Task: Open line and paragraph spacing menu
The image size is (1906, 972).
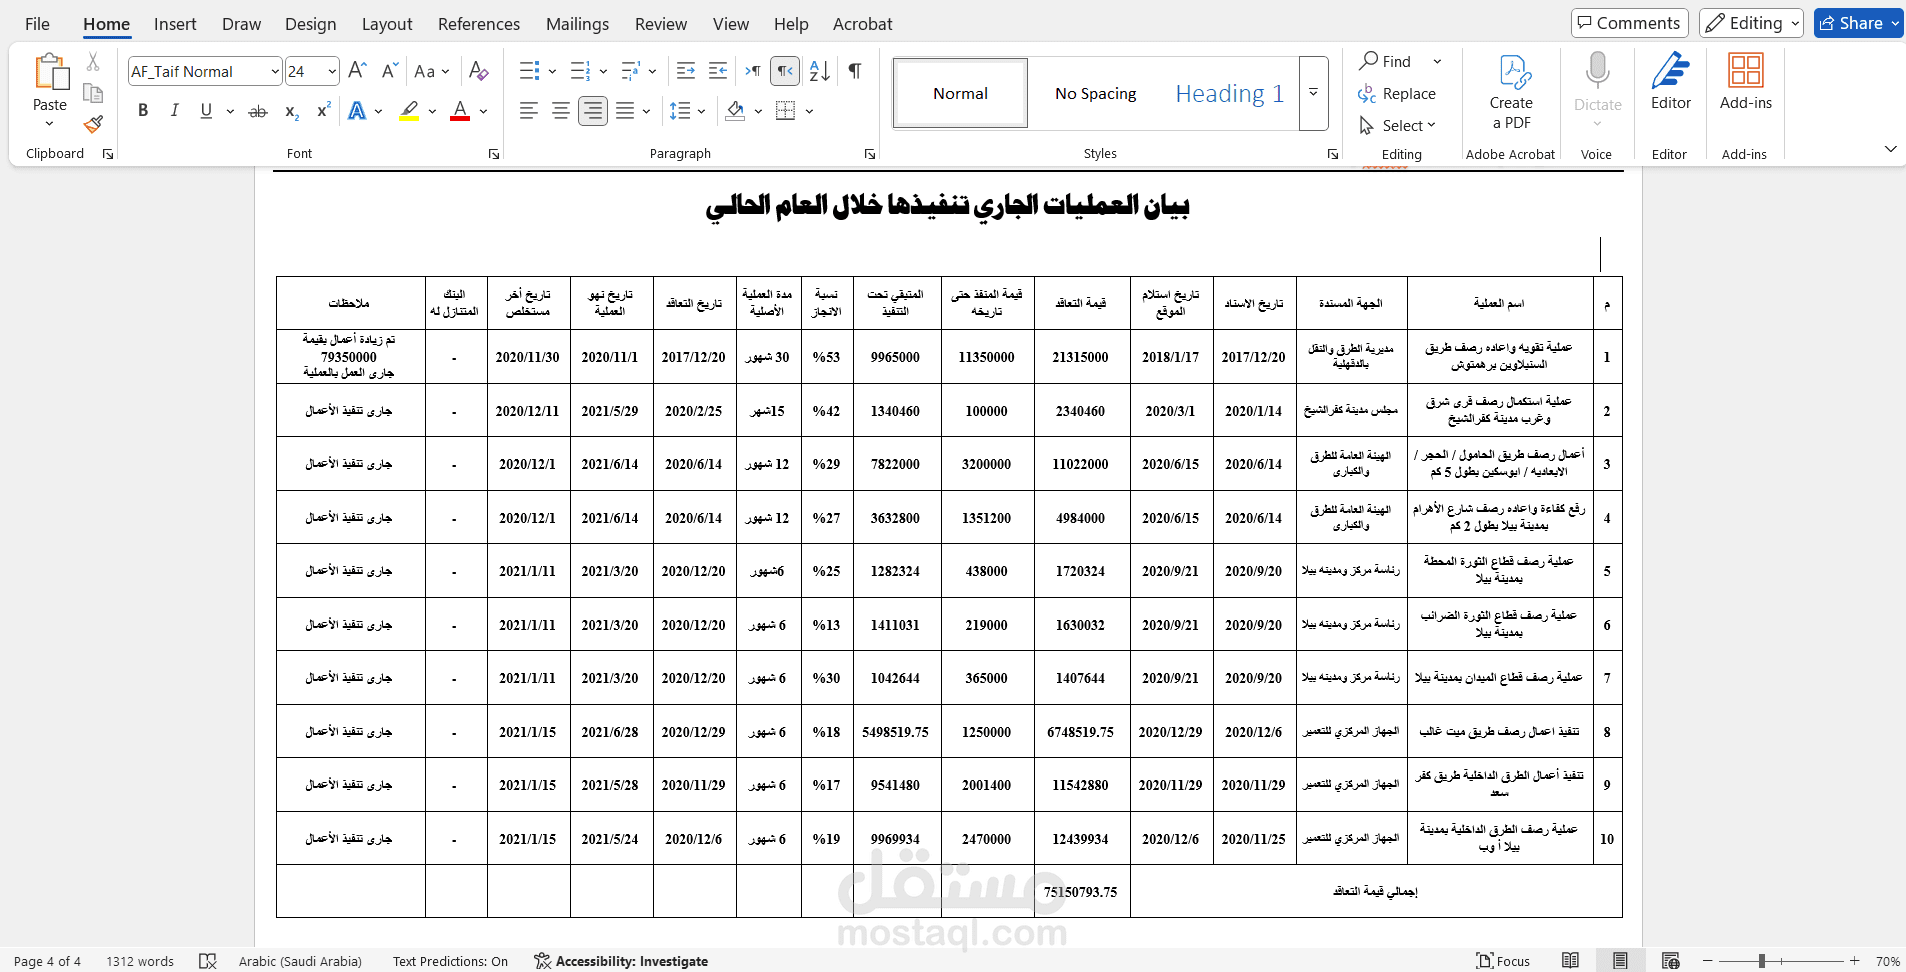Action: (687, 111)
